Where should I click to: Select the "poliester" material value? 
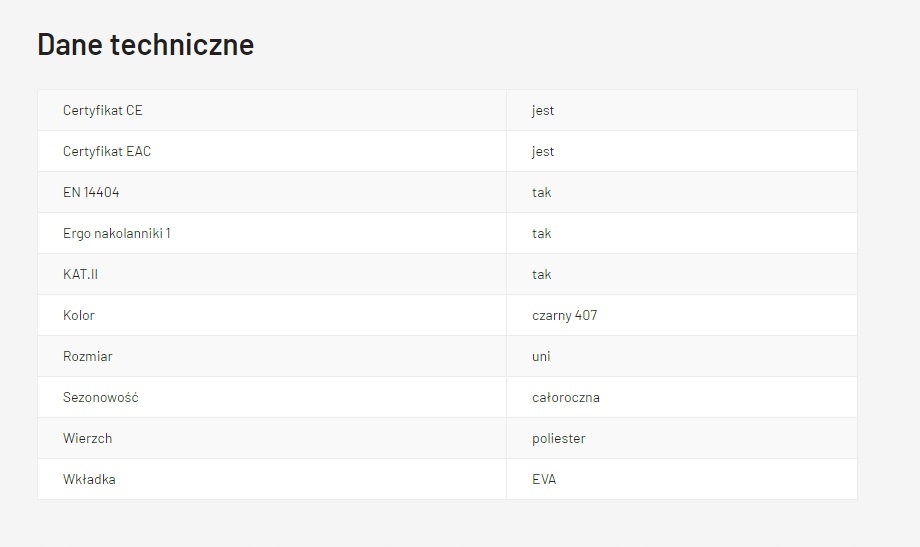pyautogui.click(x=559, y=438)
